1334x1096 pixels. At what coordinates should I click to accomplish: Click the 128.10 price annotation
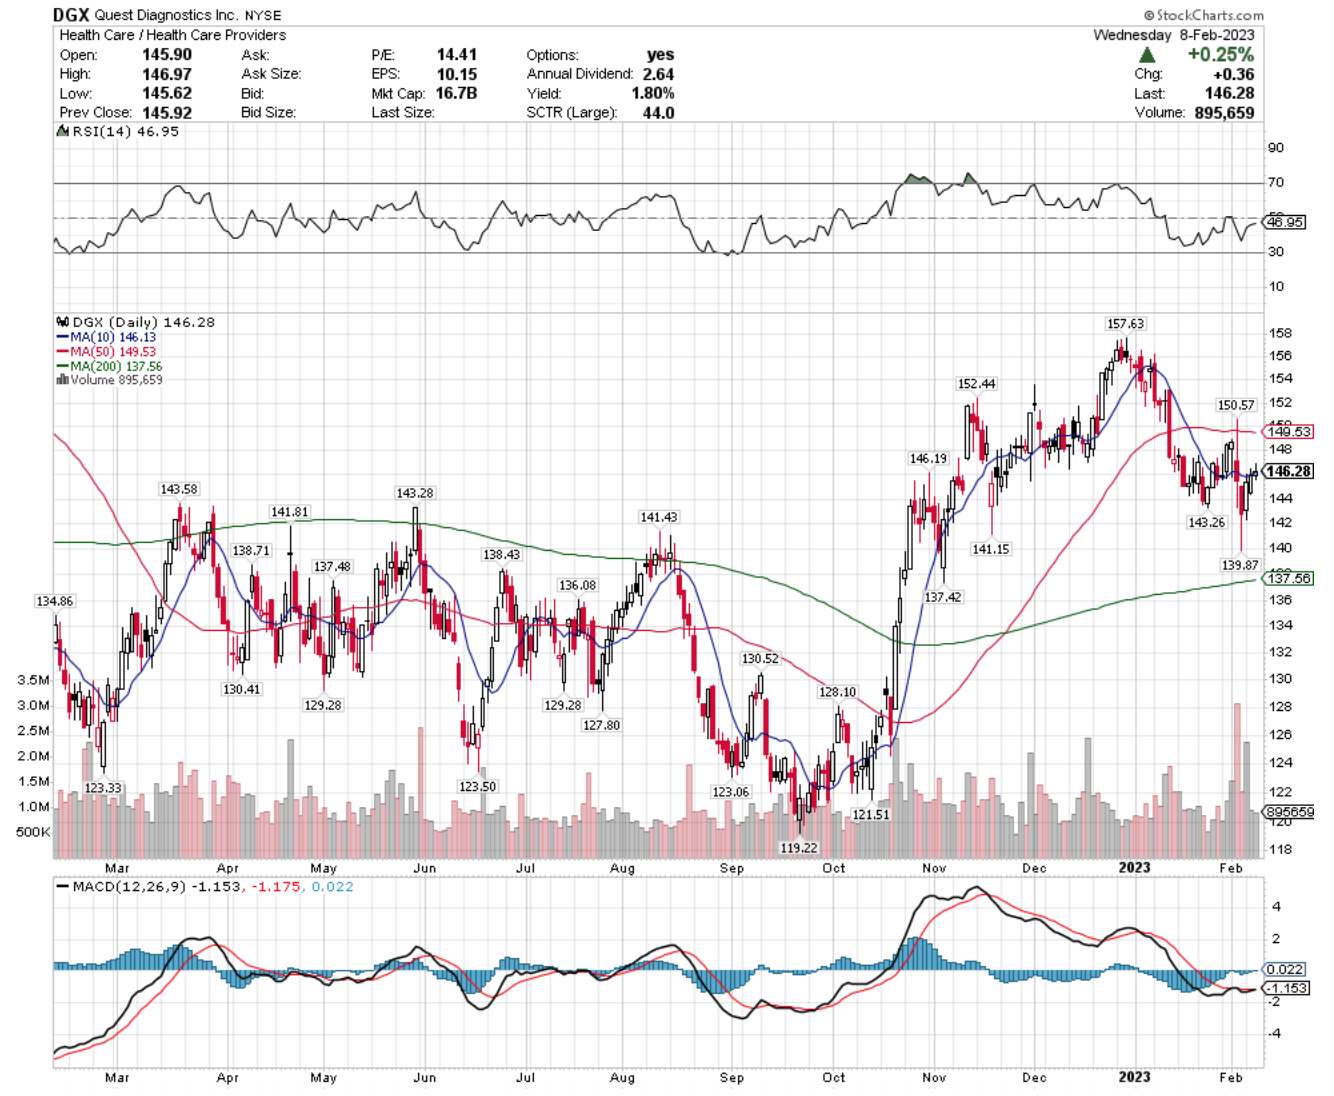(x=837, y=692)
